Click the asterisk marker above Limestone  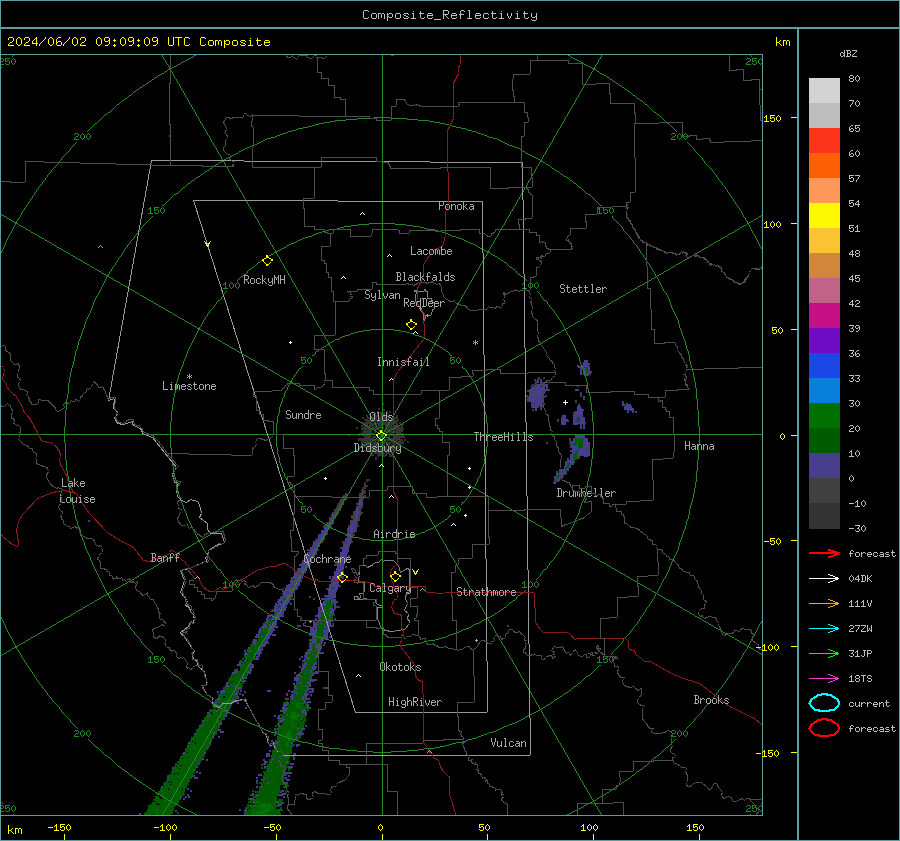click(x=189, y=377)
